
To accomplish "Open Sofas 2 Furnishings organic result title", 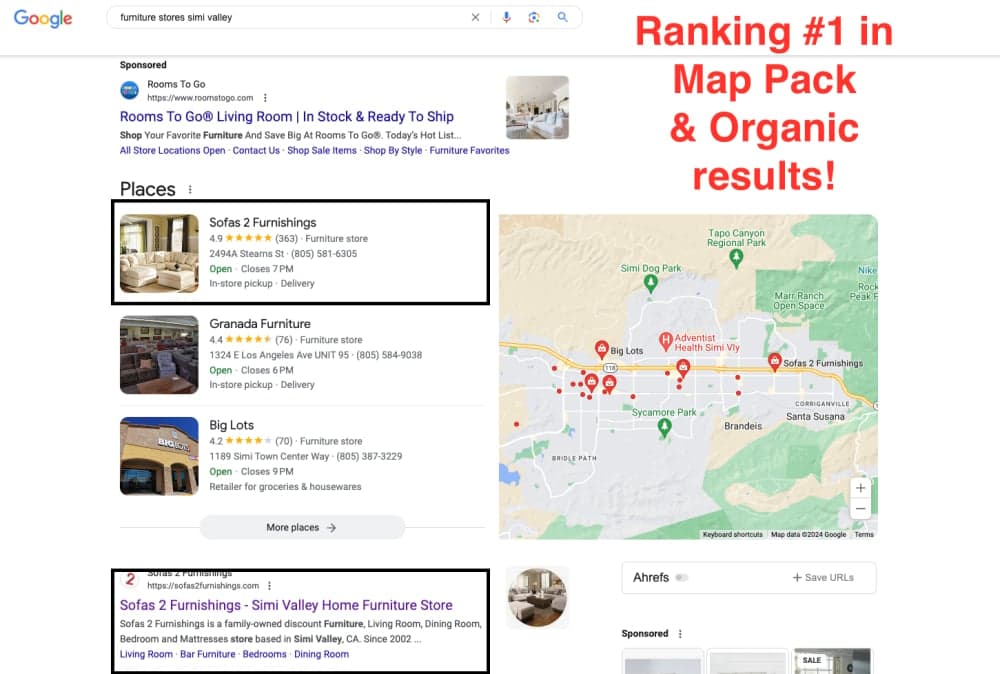I will [x=286, y=605].
